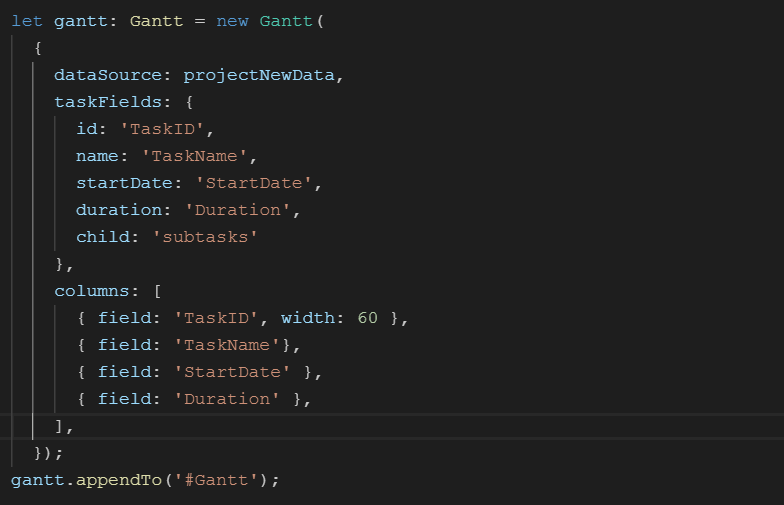Screen dimensions: 784x505
Task: Click the 'id' key inside taskFields
Action: pyautogui.click(x=87, y=129)
